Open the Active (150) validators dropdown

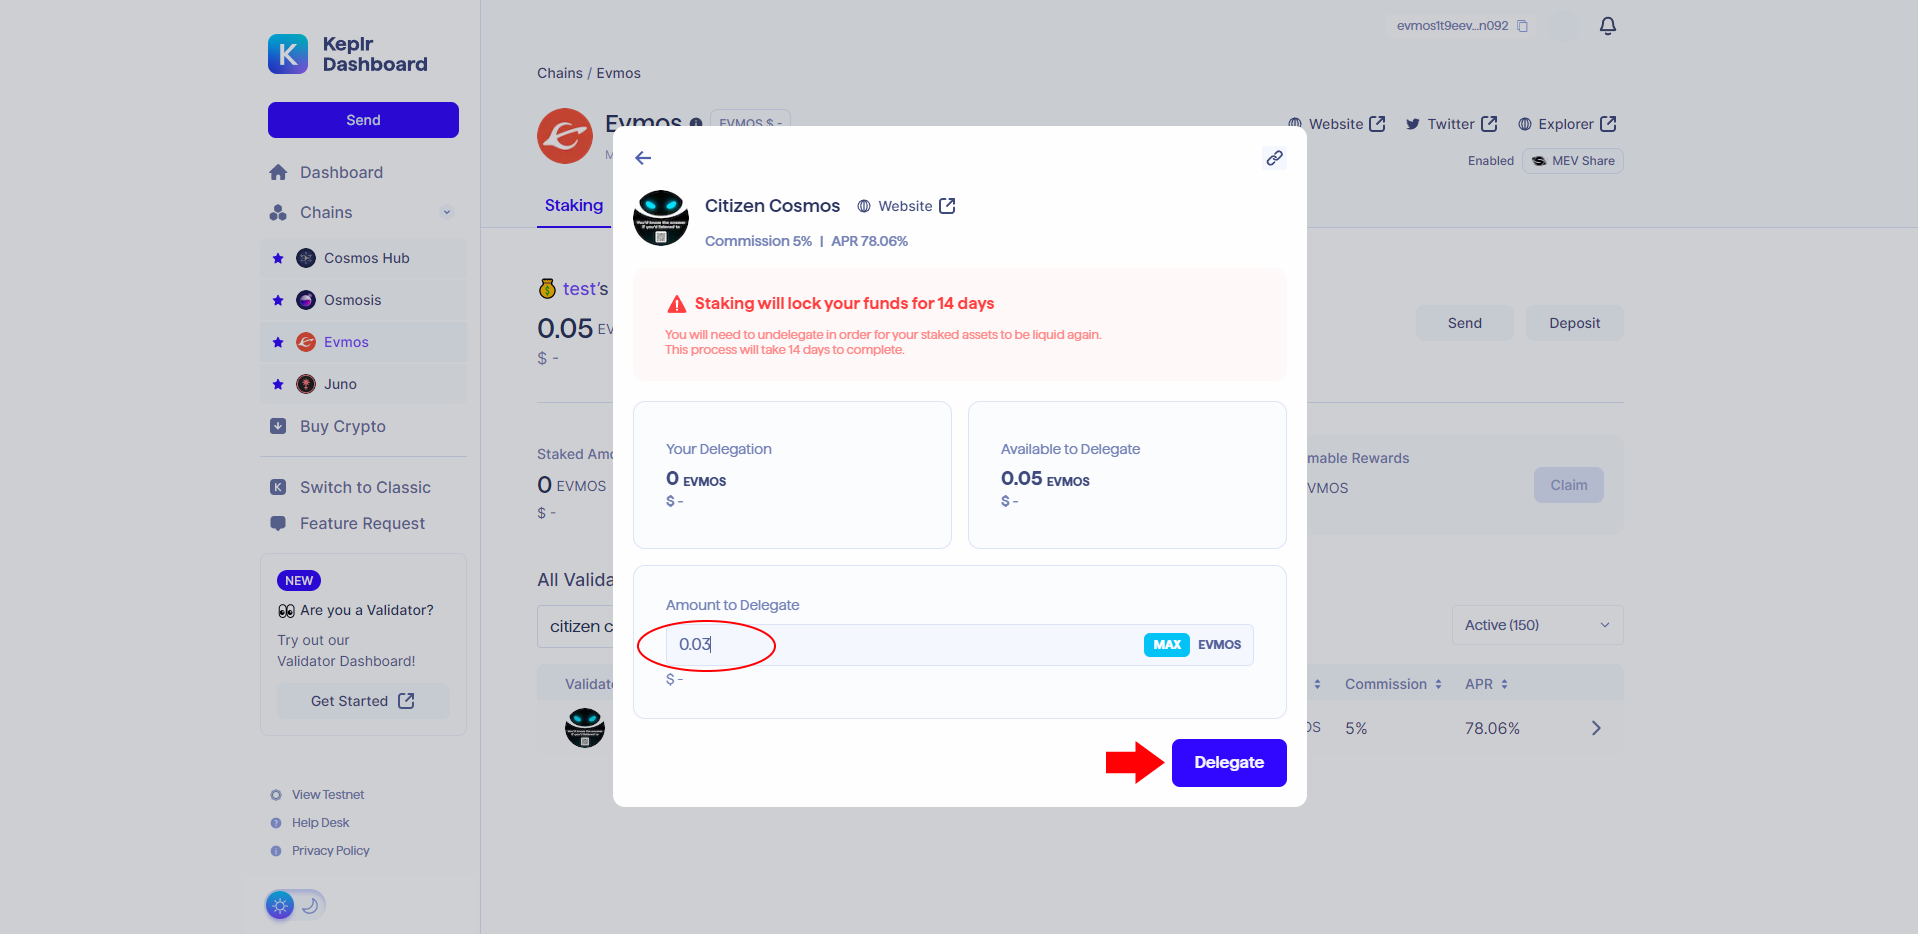1537,625
